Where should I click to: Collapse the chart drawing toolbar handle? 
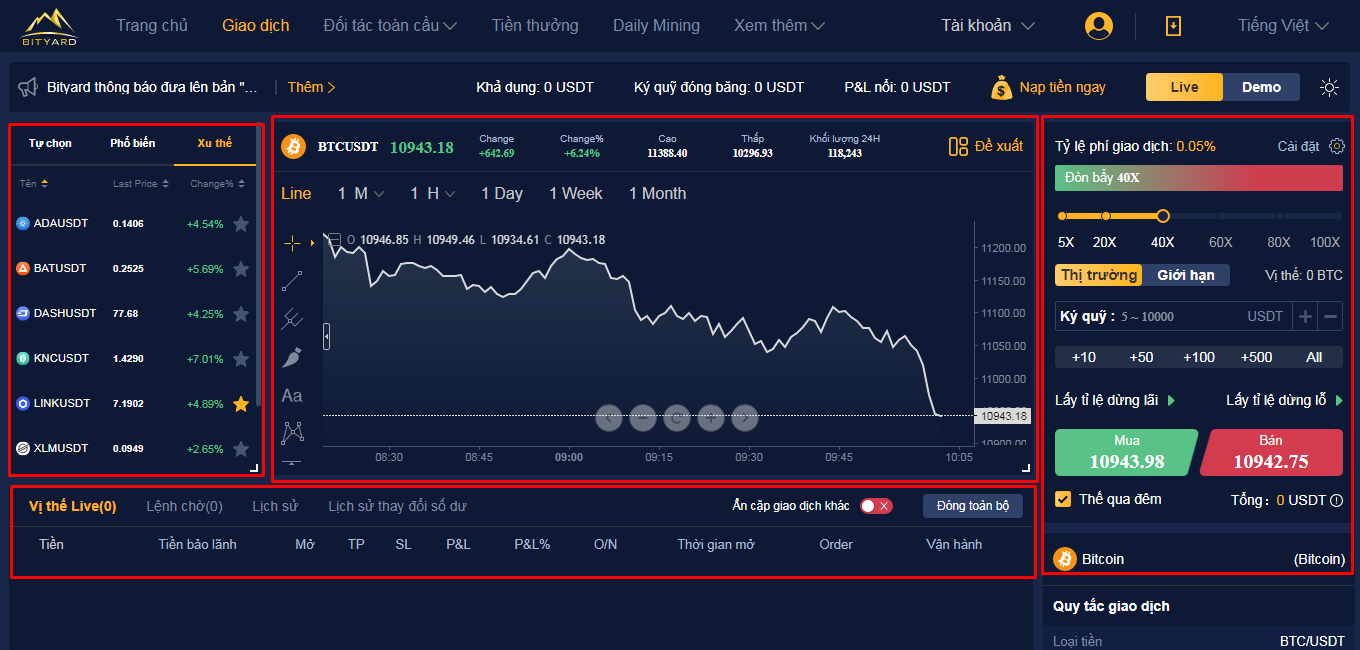click(326, 337)
